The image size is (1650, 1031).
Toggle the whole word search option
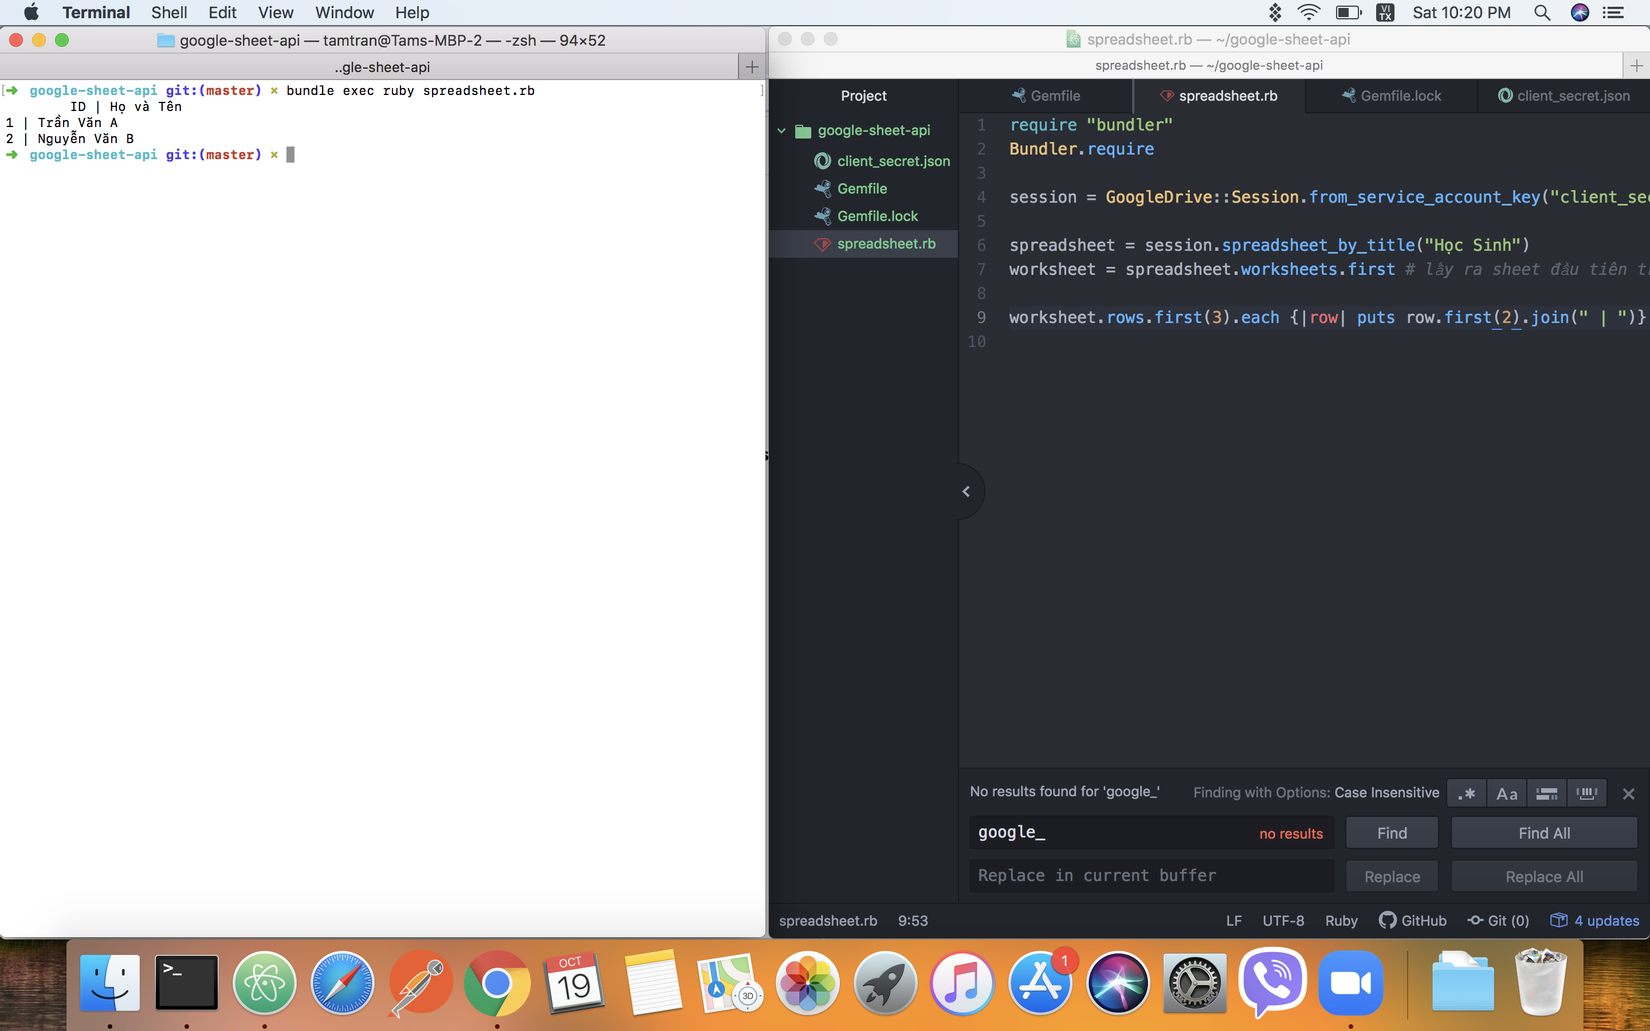pos(1586,794)
